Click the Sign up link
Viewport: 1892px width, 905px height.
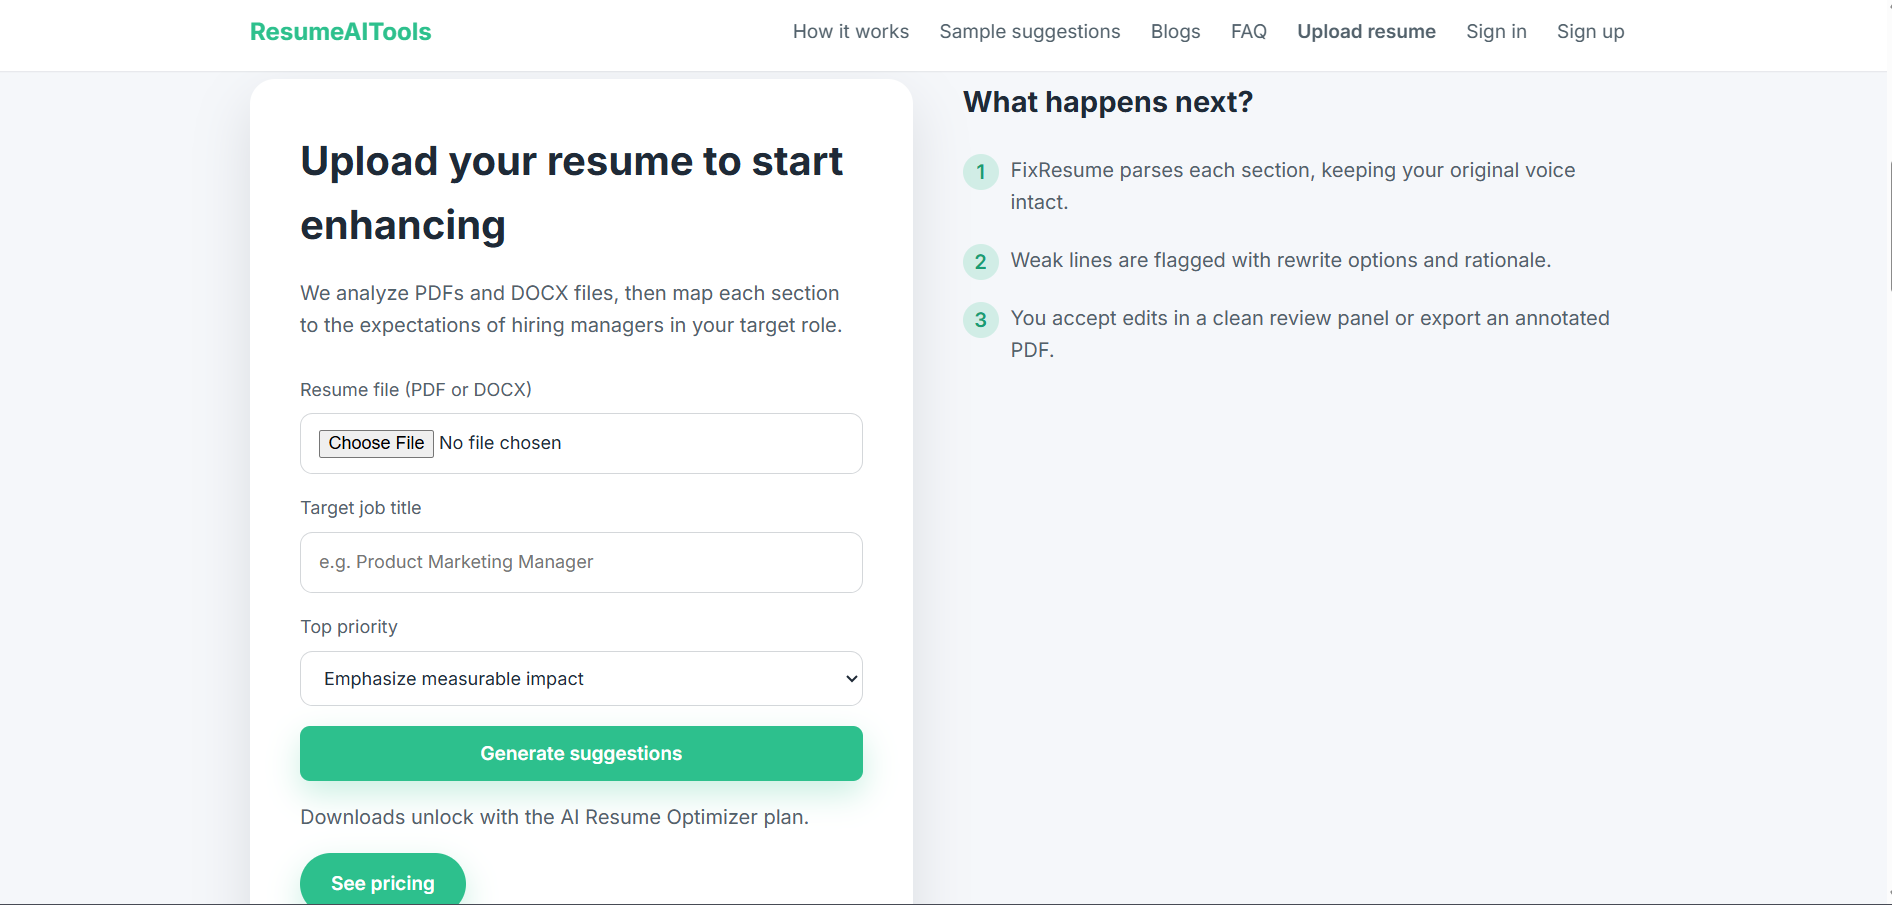tap(1590, 31)
